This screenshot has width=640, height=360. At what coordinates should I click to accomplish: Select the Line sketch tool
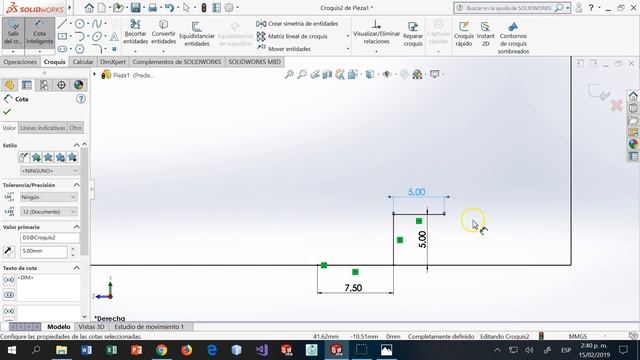tap(62, 24)
